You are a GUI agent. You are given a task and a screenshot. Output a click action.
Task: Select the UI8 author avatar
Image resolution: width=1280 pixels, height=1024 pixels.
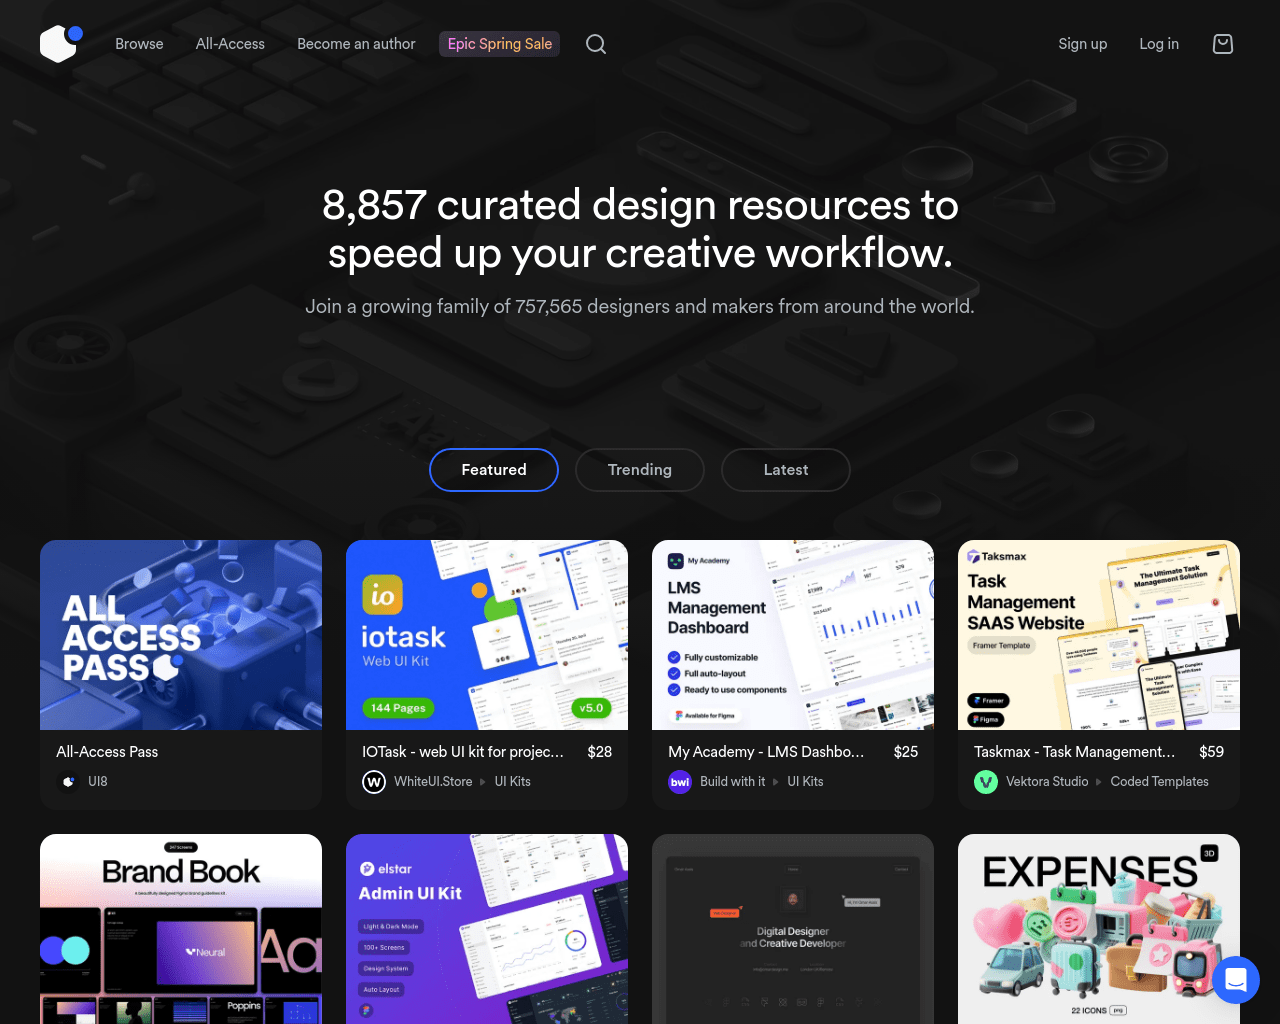68,782
